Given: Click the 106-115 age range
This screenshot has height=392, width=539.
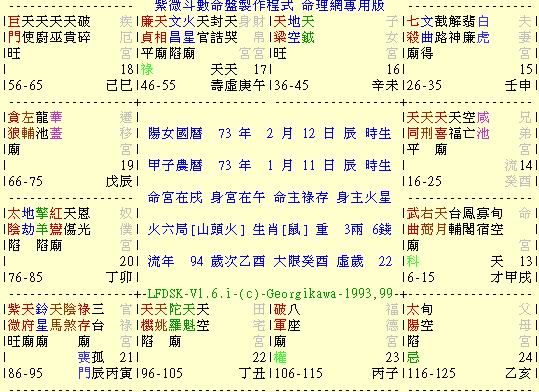Looking at the screenshot, I should tap(298, 373).
